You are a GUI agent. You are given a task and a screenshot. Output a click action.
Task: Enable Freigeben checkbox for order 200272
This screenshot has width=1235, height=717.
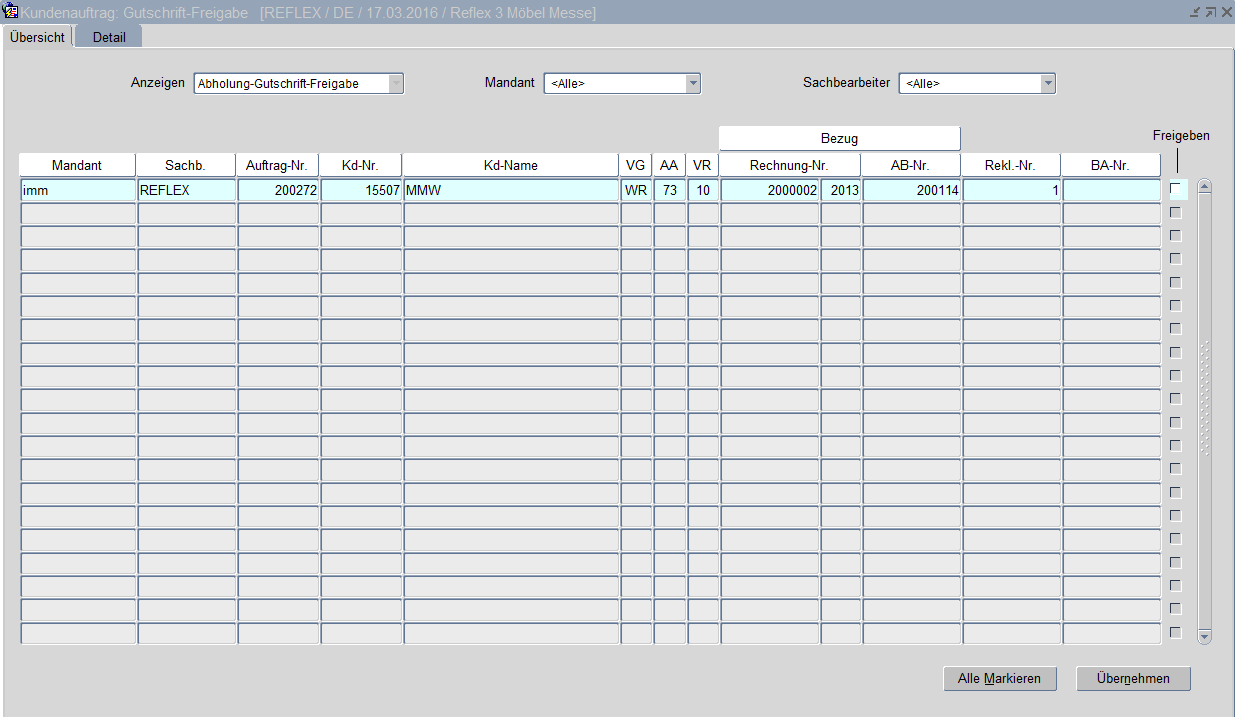point(1176,189)
